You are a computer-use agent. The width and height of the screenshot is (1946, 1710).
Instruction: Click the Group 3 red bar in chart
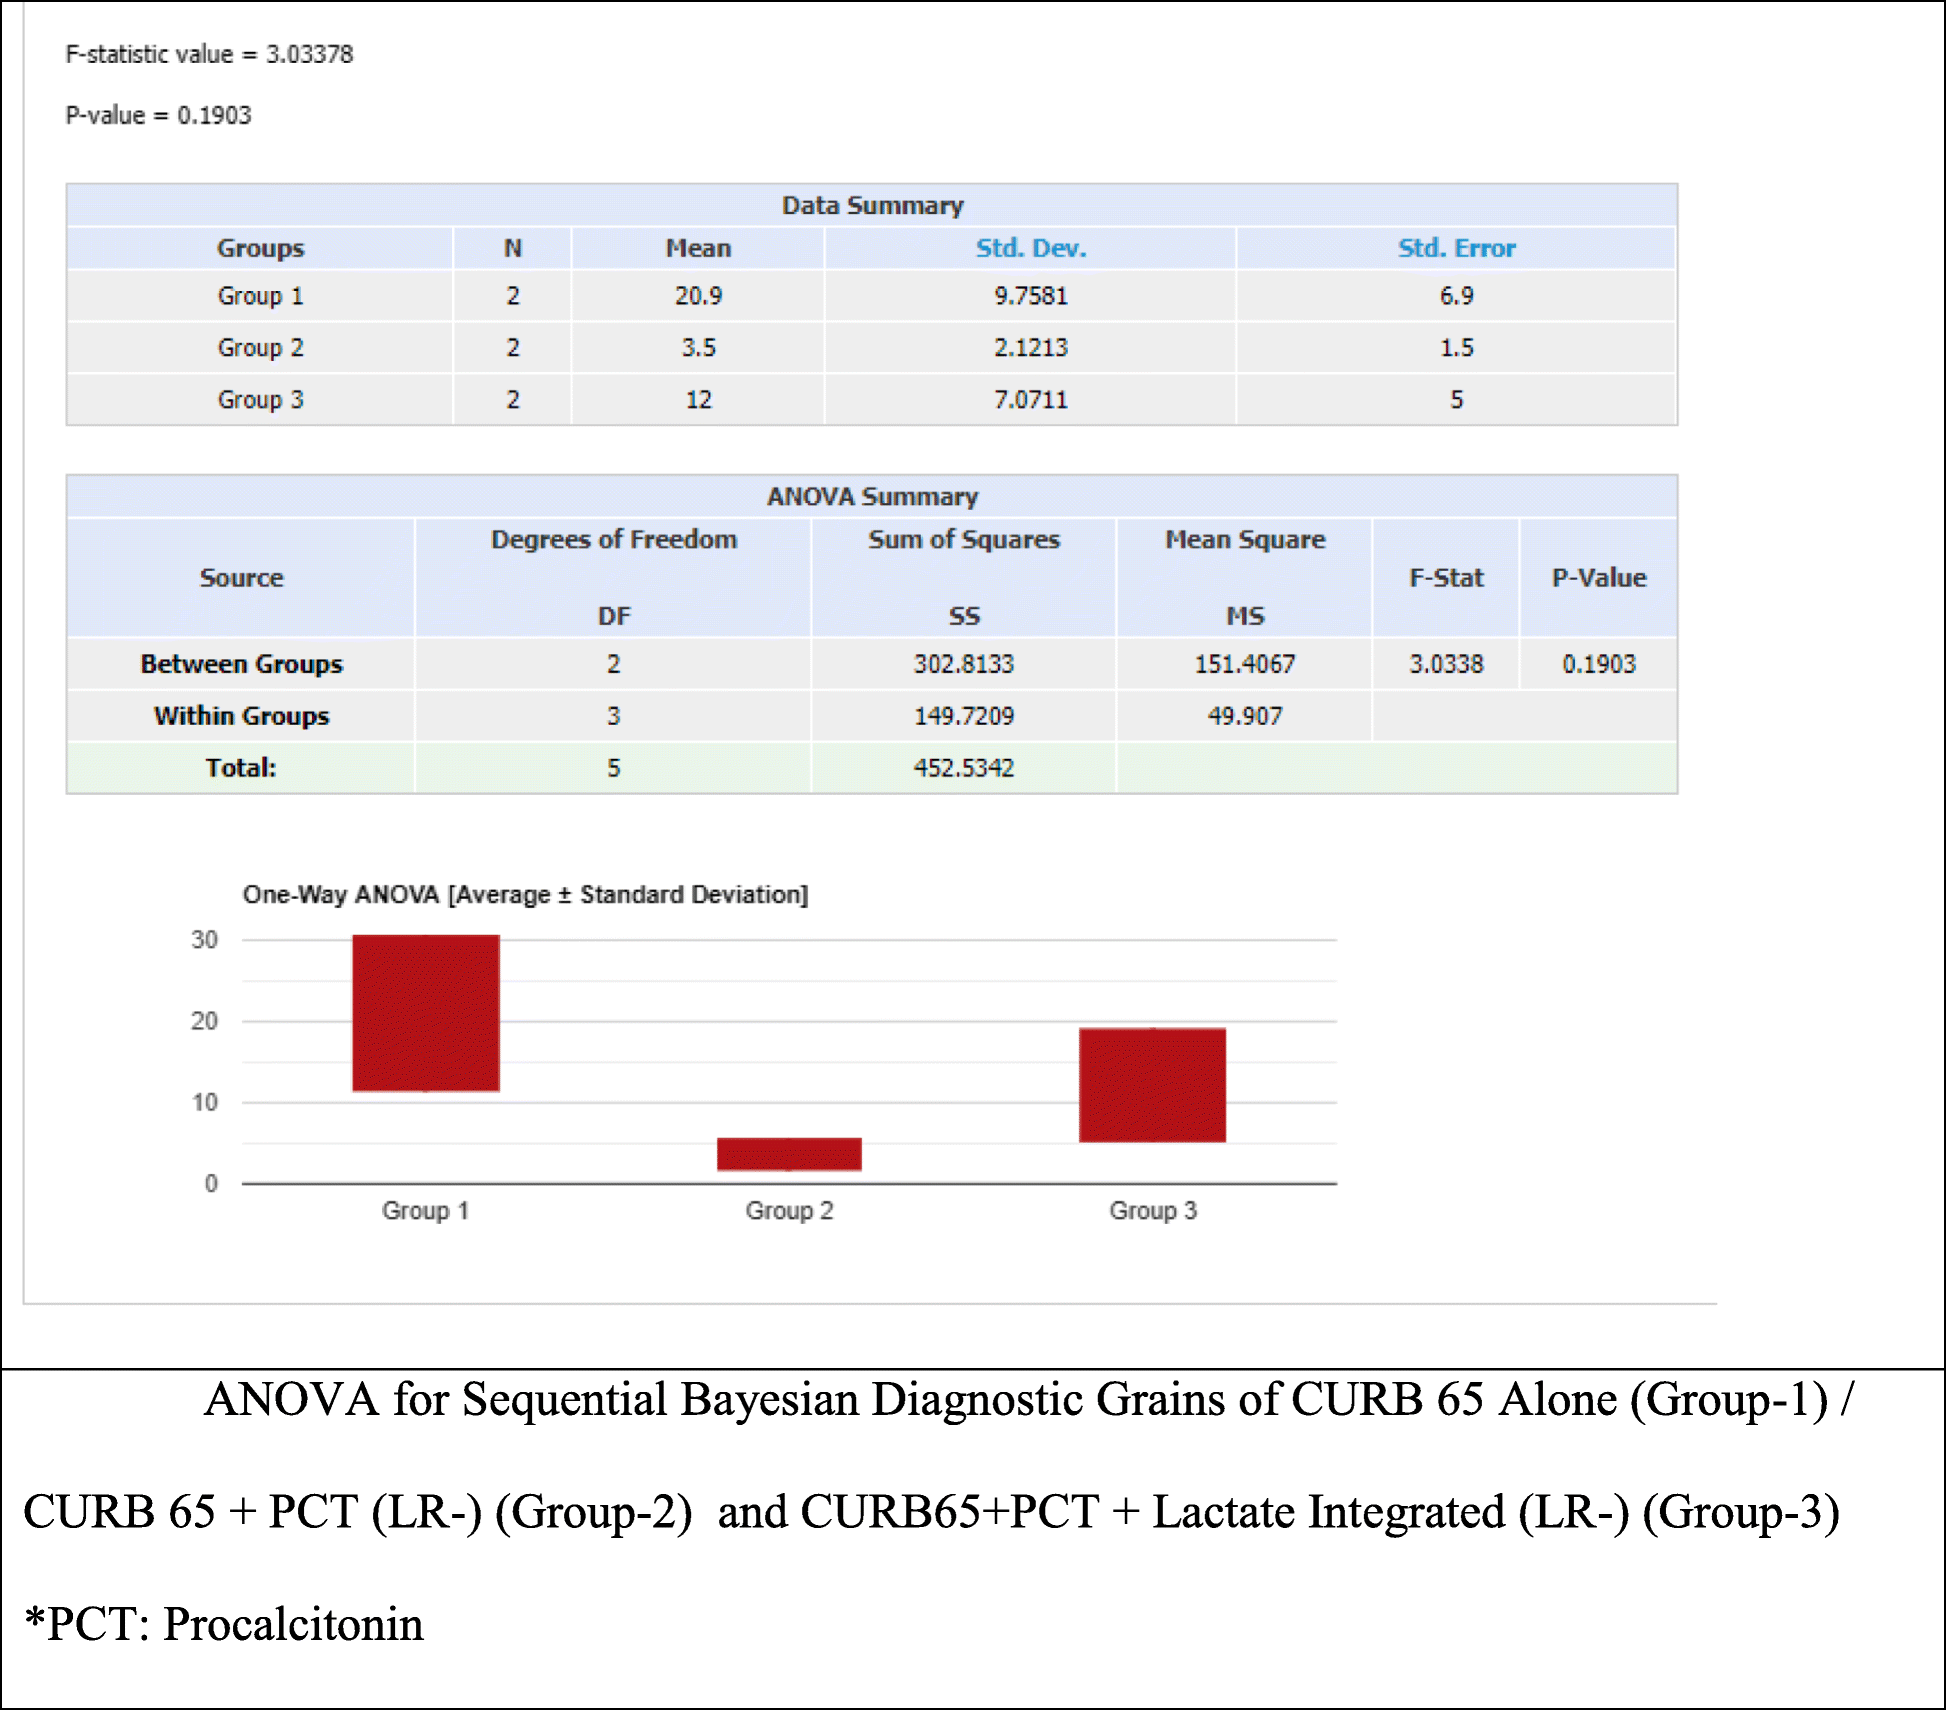point(1152,1085)
